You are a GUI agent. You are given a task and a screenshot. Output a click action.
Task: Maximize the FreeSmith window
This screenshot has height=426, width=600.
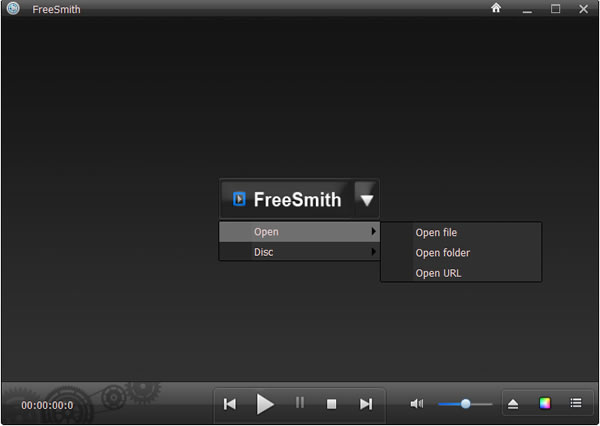coord(556,8)
